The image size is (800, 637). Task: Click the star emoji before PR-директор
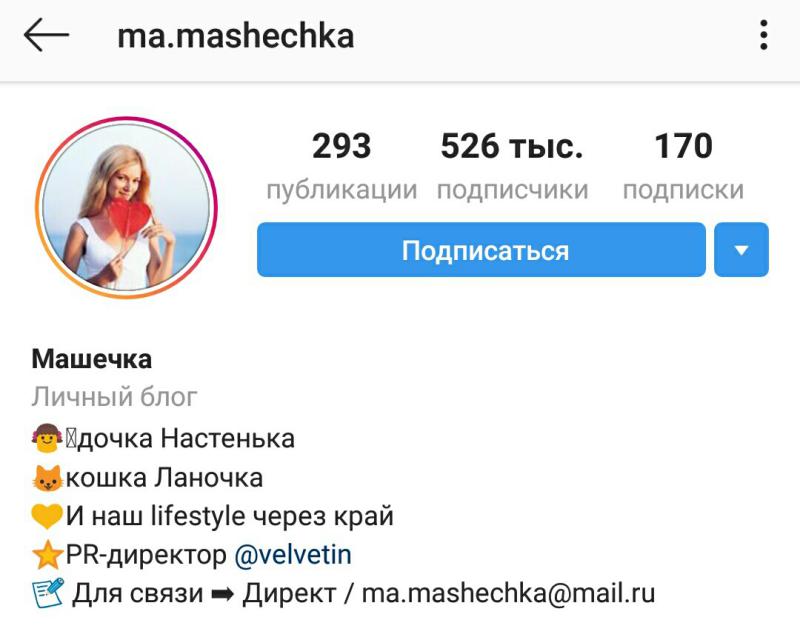point(47,554)
